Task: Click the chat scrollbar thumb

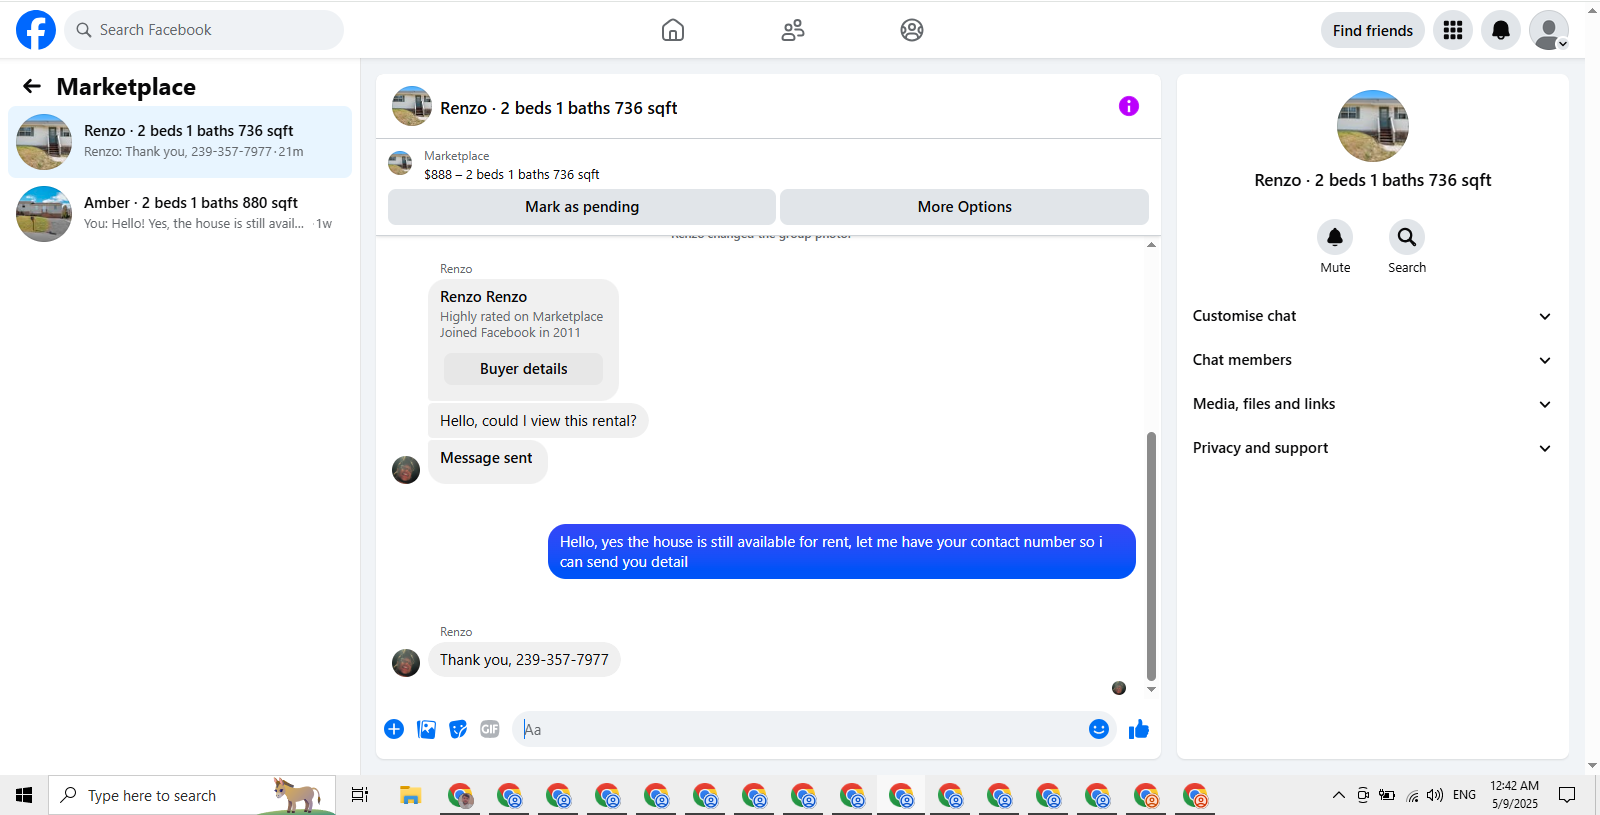Action: click(x=1151, y=556)
